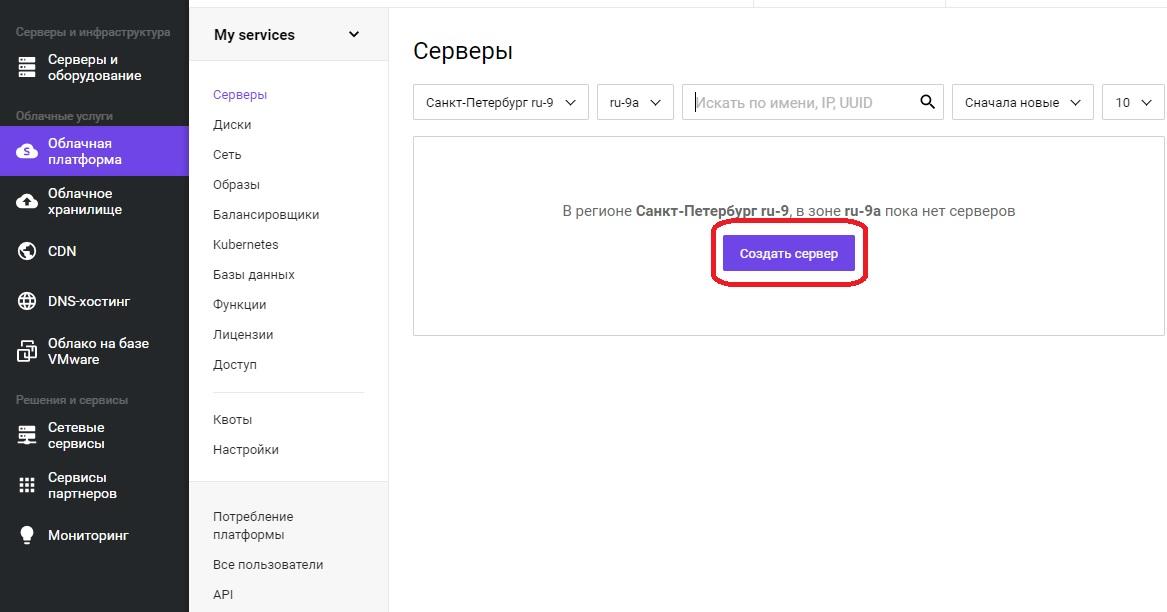The height and width of the screenshot is (612, 1167).
Task: Click the server search input field
Action: click(800, 102)
